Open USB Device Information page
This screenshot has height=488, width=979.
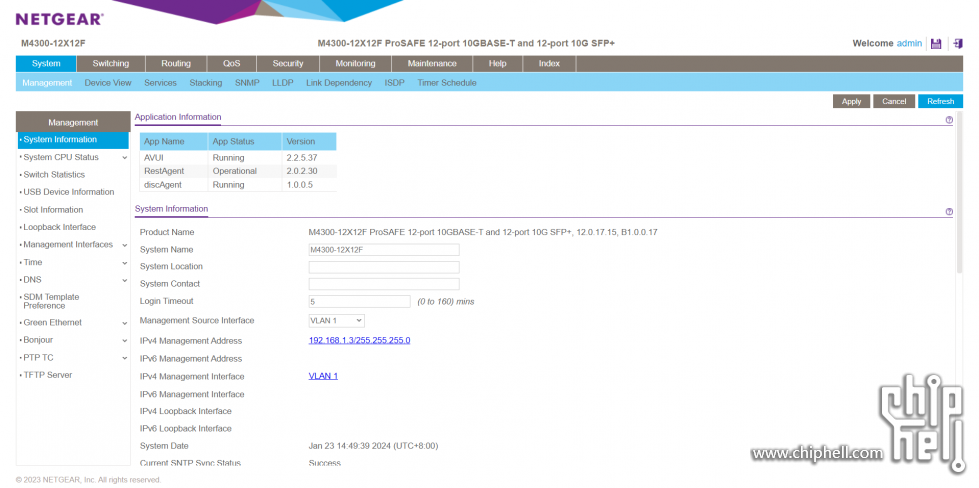tap(69, 192)
